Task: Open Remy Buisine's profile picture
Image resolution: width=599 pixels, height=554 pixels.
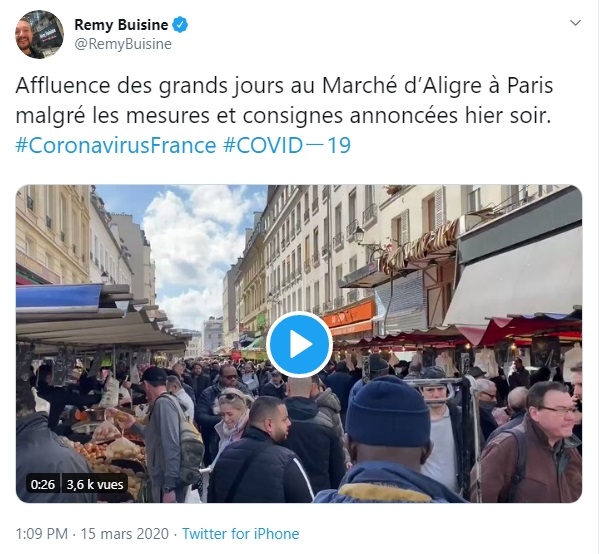Action: coord(39,34)
